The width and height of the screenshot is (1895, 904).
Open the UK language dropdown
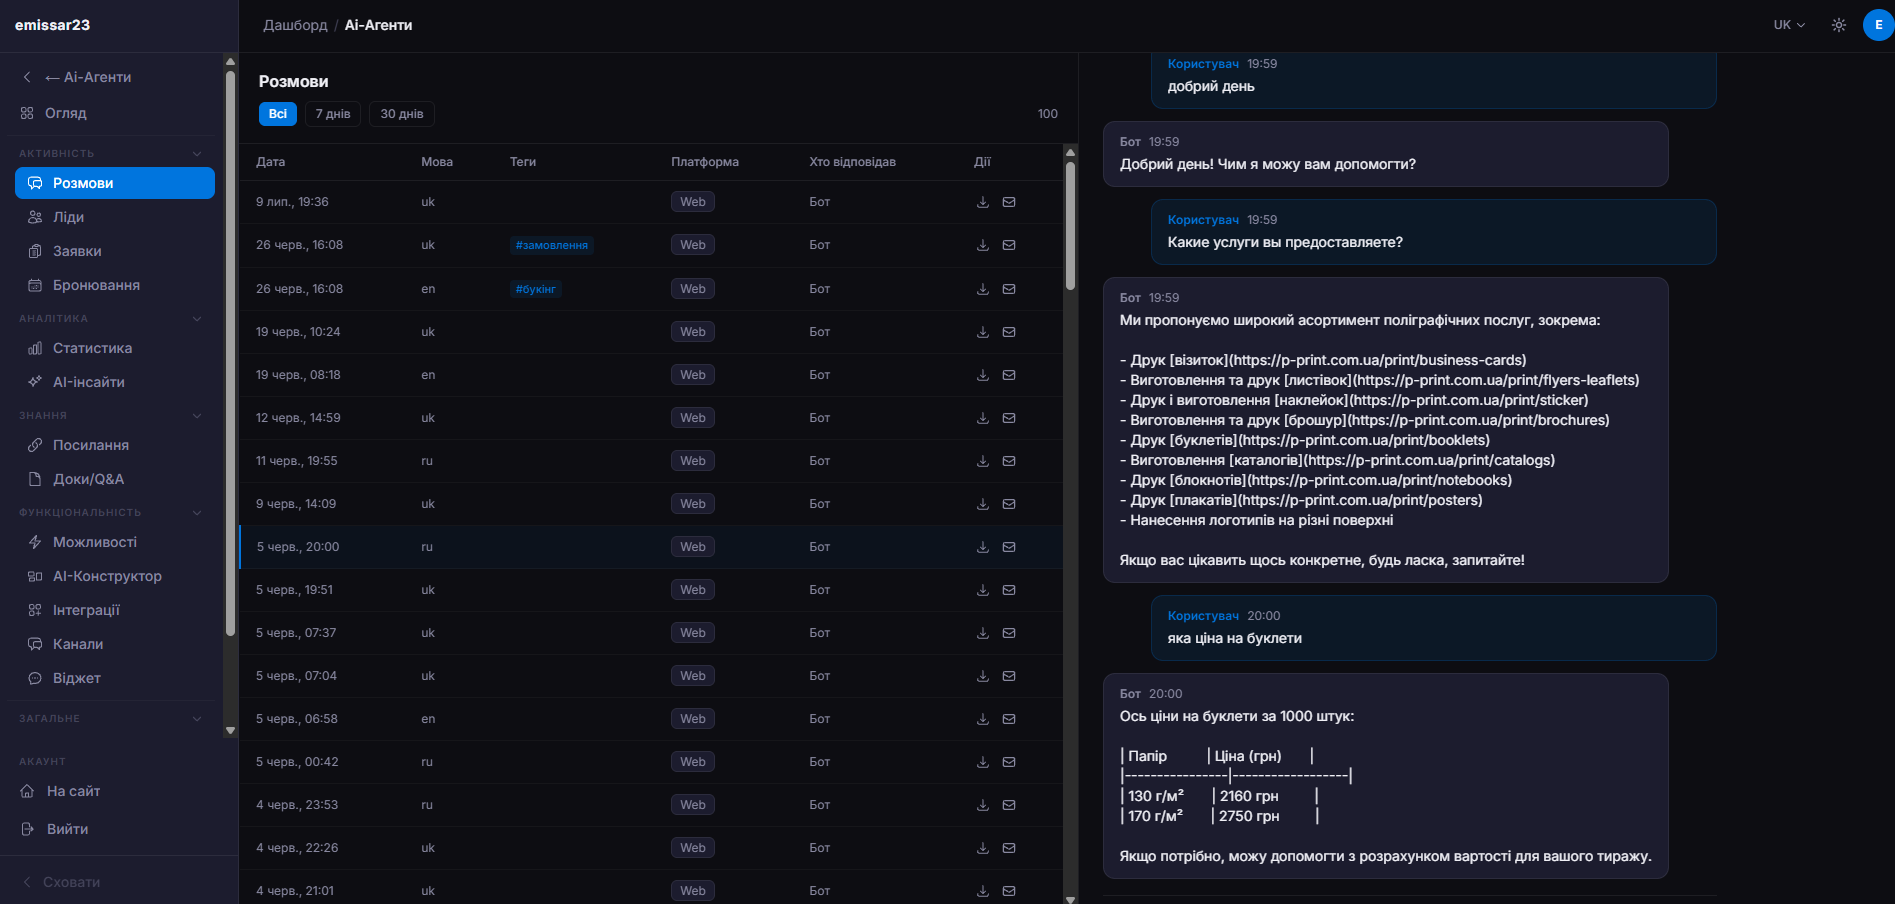coord(1789,25)
